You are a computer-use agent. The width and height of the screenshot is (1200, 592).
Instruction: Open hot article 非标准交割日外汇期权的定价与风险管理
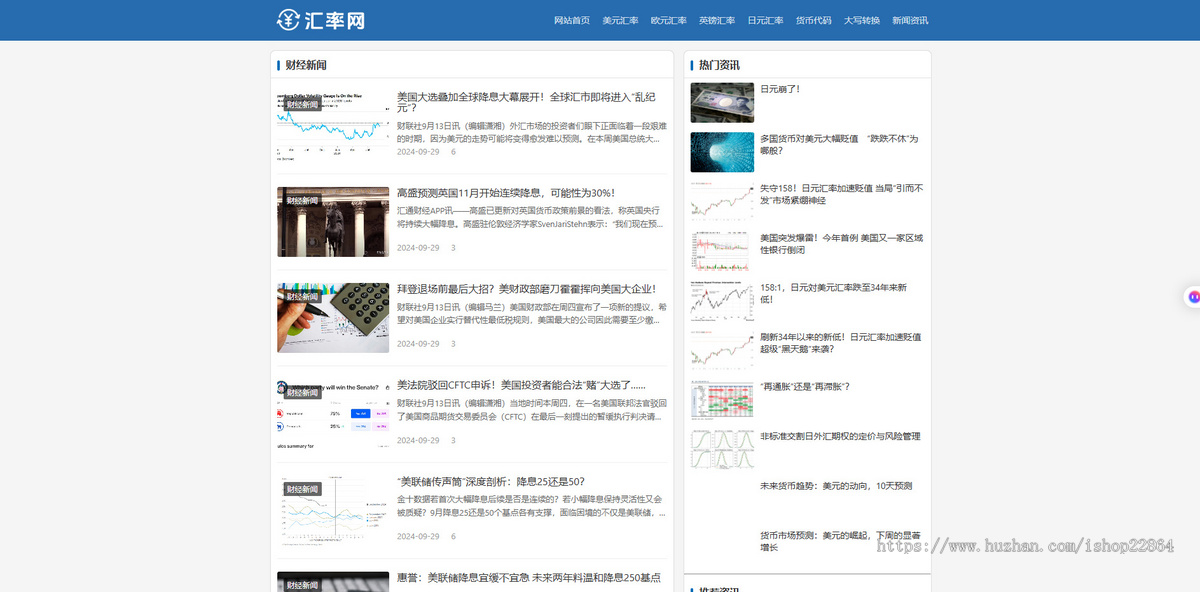[840, 436]
